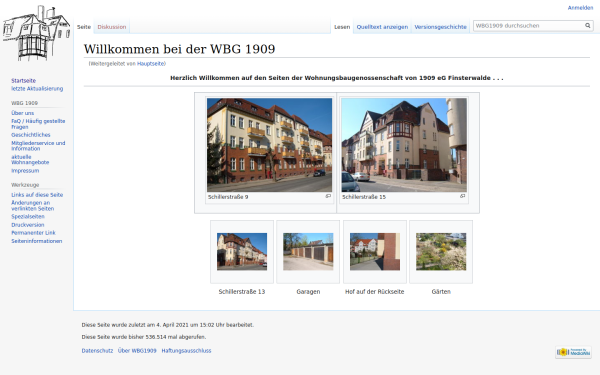Screen dimensions: 600x375
Task: Click the 'Herzlich Willkommen' bold intro line
Action: tap(337, 78)
